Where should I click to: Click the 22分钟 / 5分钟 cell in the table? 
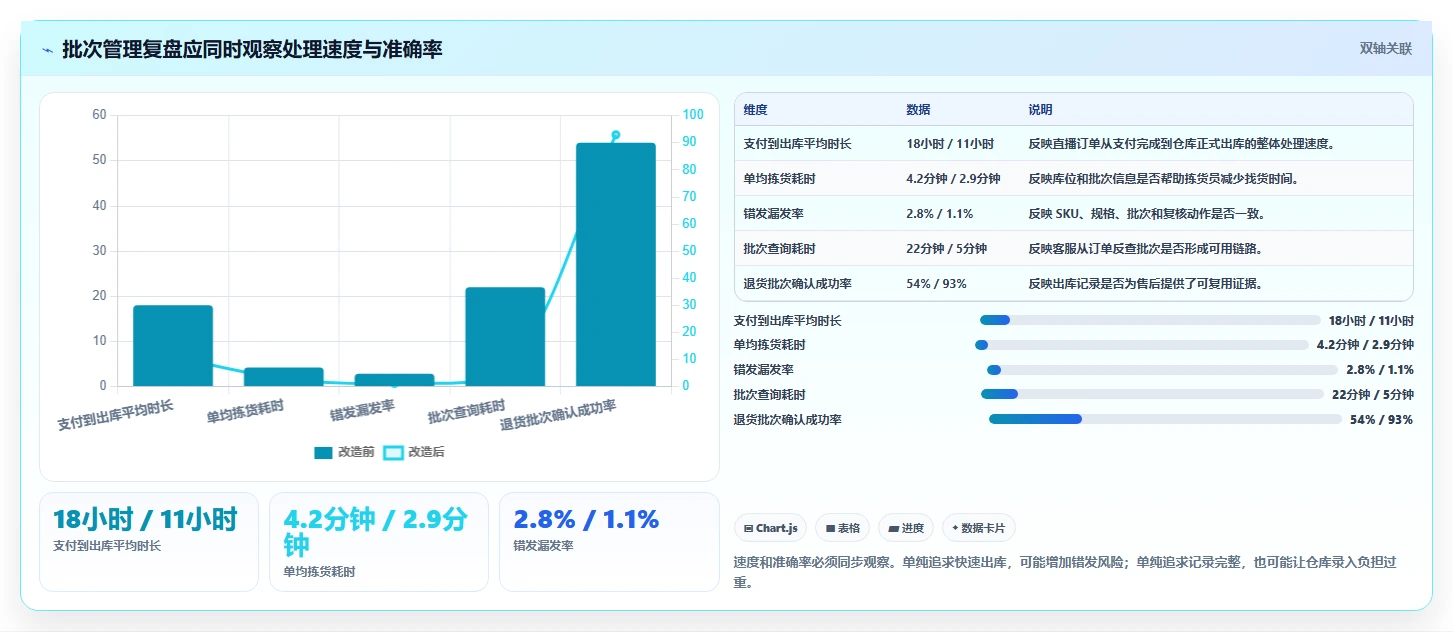tap(946, 249)
